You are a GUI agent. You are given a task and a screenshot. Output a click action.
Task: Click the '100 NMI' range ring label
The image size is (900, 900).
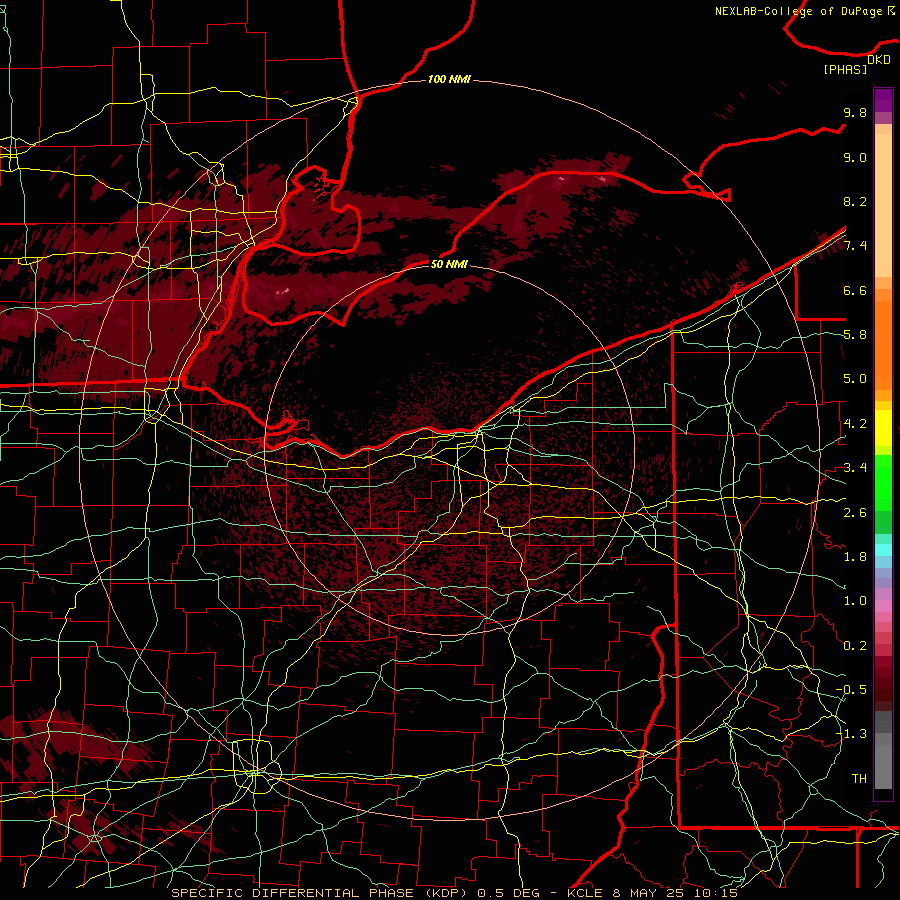point(449,79)
